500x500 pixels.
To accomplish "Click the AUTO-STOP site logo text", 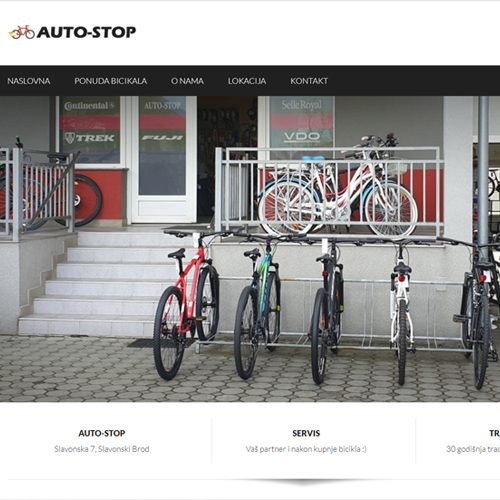I will [x=86, y=32].
